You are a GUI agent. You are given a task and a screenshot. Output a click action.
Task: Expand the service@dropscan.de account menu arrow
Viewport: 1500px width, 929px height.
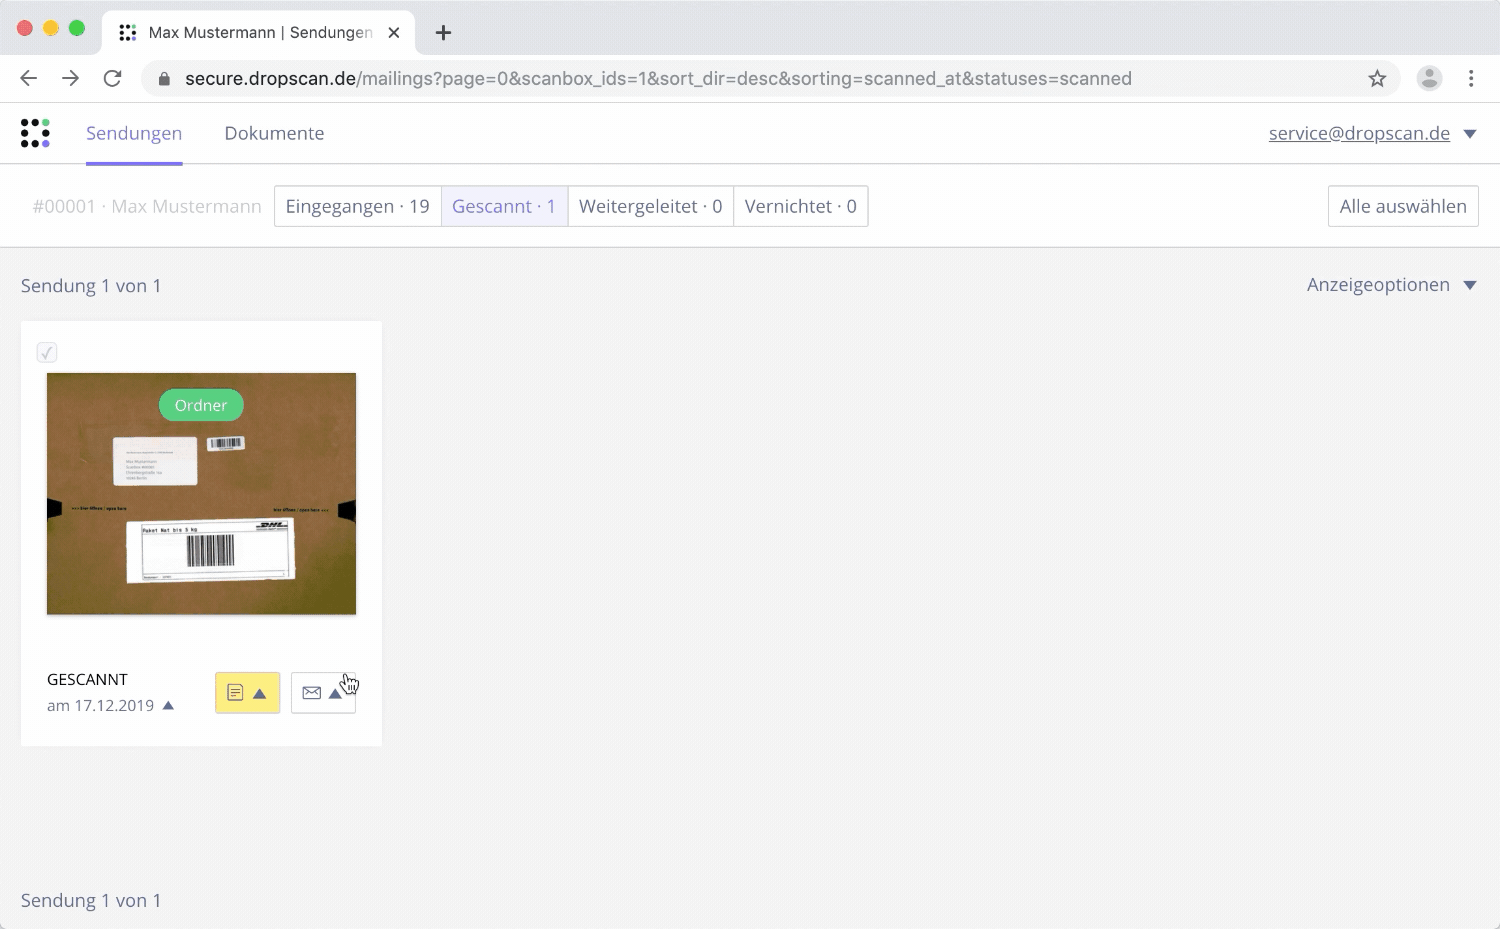(1469, 134)
